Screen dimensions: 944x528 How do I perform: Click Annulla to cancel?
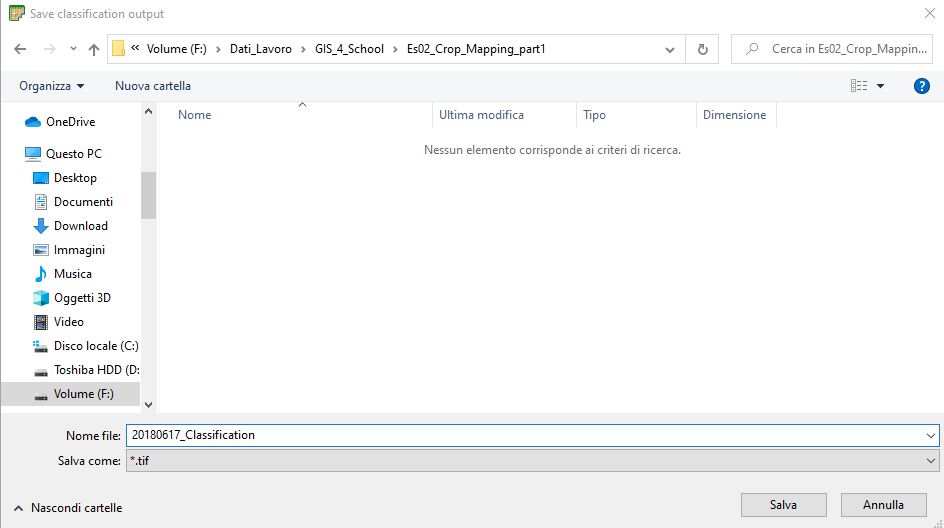(x=883, y=505)
